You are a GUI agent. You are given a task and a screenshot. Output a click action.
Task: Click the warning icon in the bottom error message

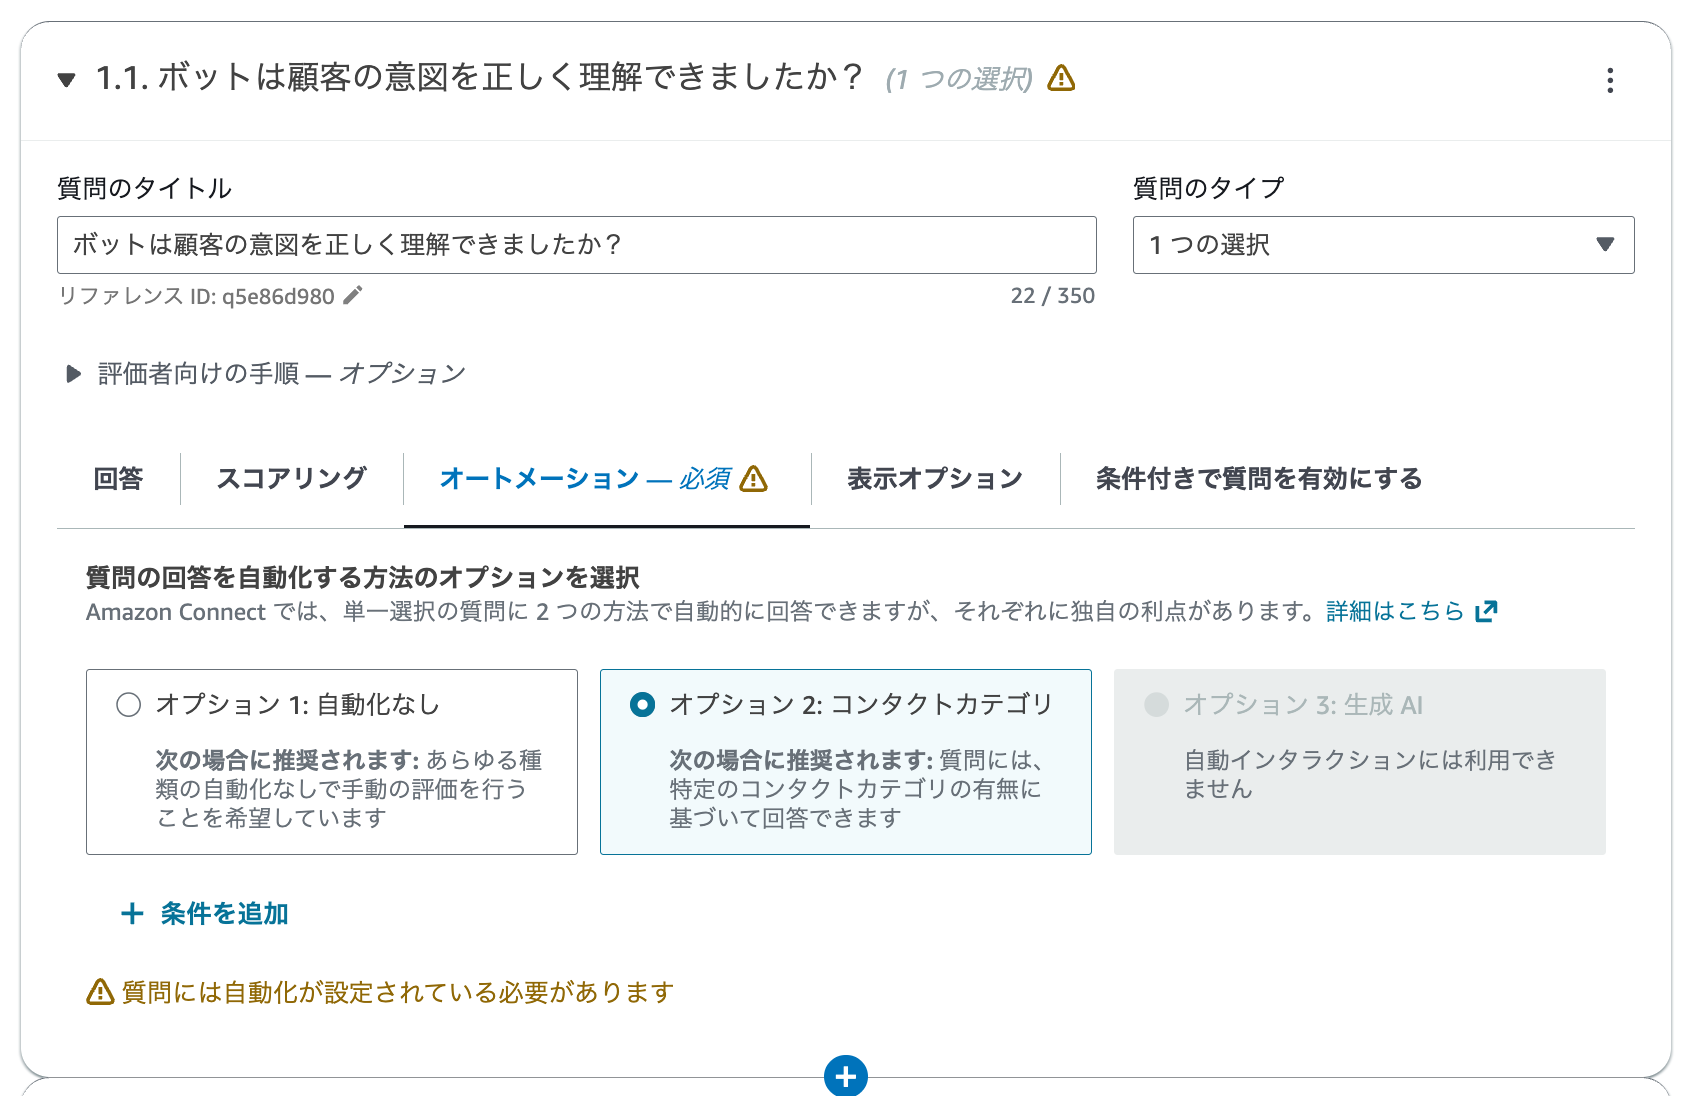(99, 991)
